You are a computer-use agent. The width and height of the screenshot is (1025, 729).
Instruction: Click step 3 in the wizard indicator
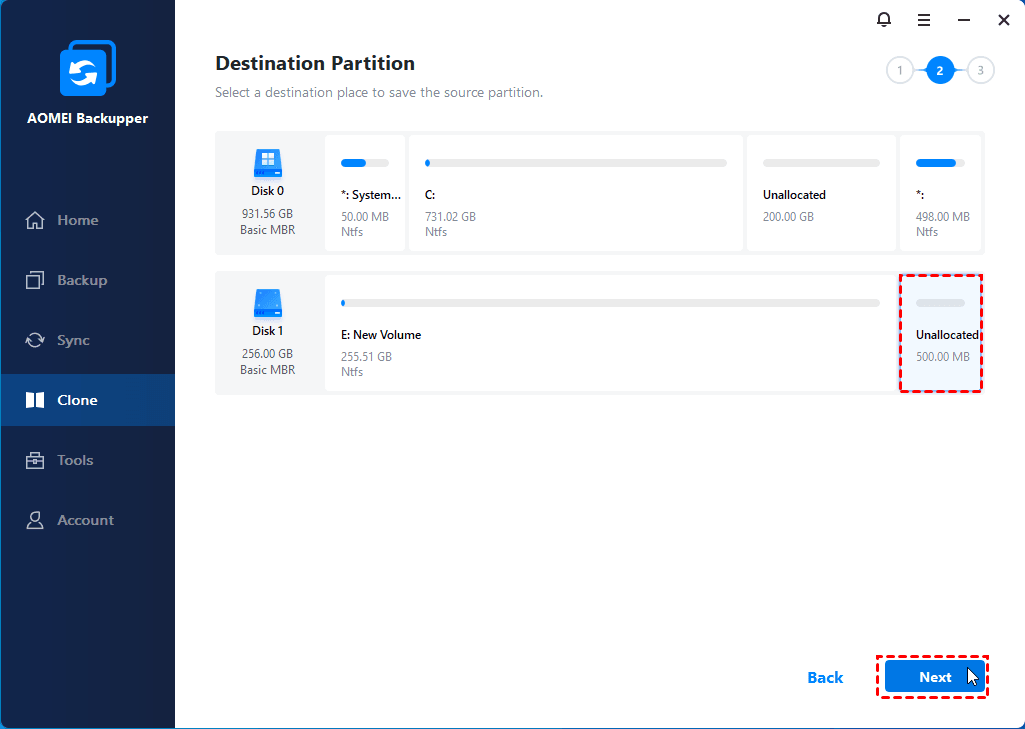(x=980, y=70)
